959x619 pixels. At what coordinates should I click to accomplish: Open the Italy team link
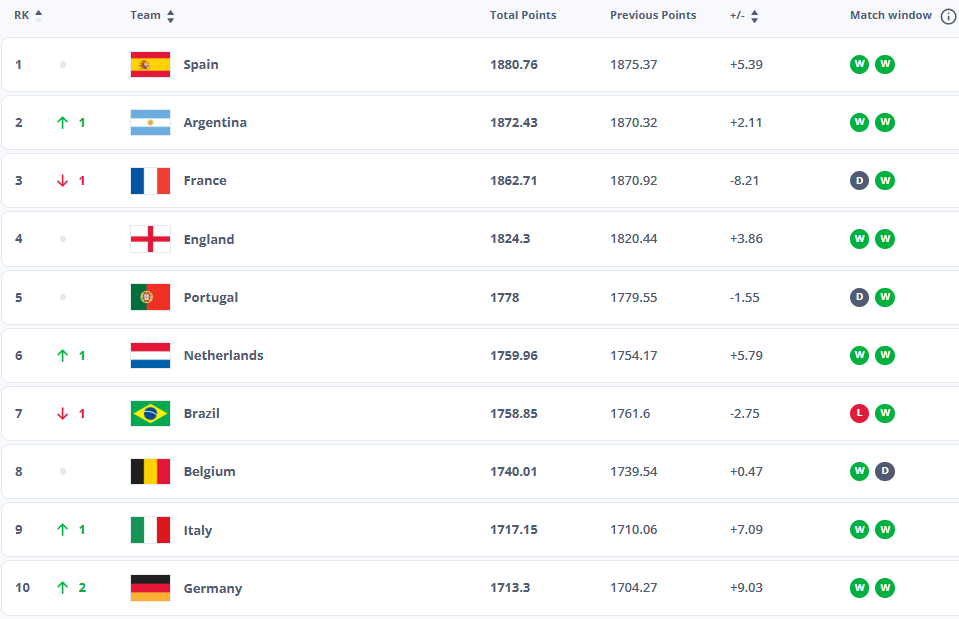coord(198,531)
